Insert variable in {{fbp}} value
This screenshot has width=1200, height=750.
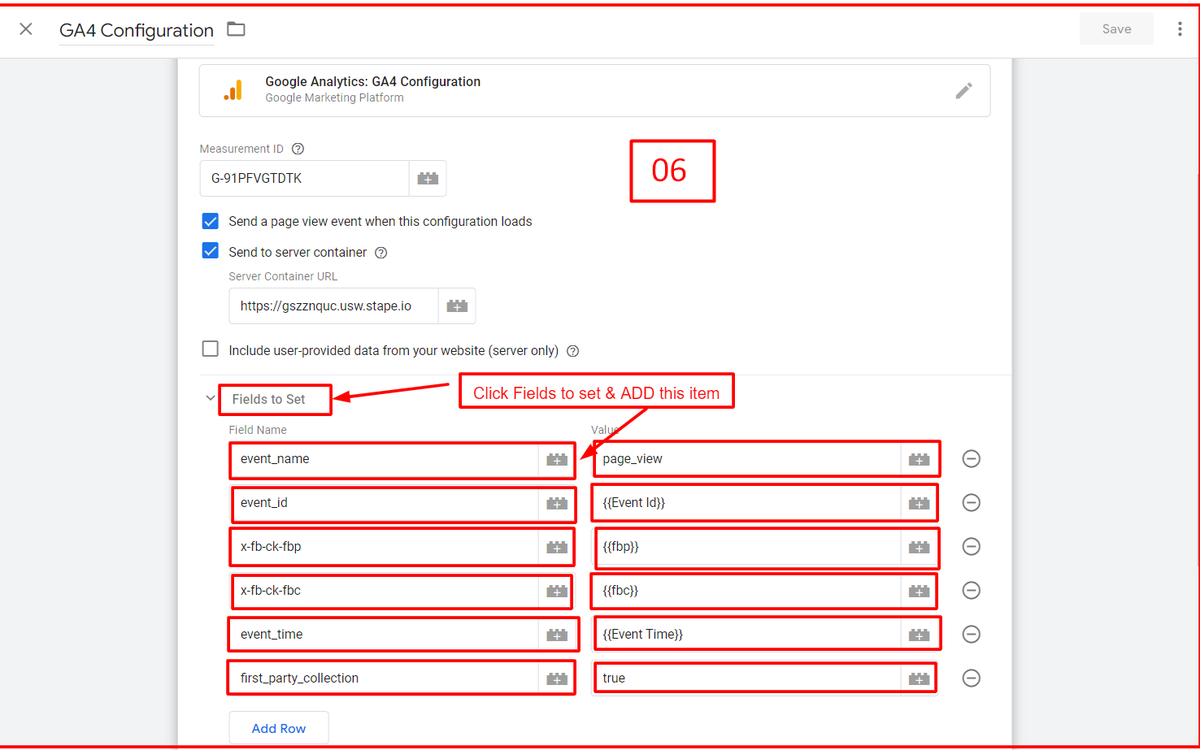pos(919,548)
